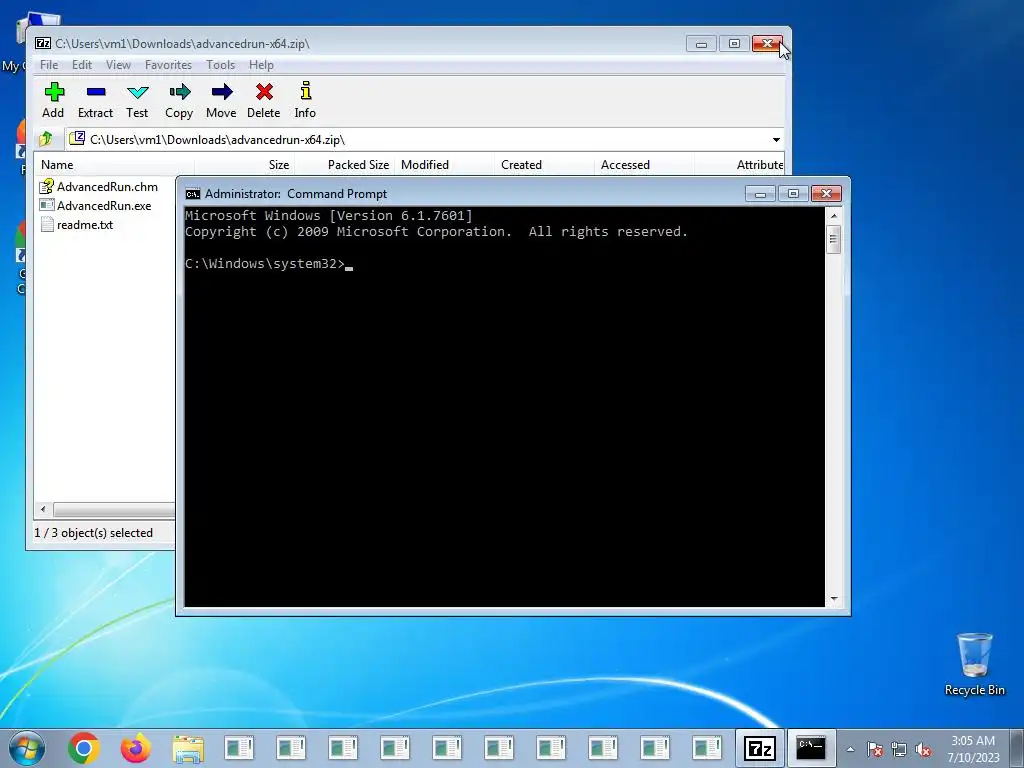
Task: Open the View menu
Action: click(118, 65)
